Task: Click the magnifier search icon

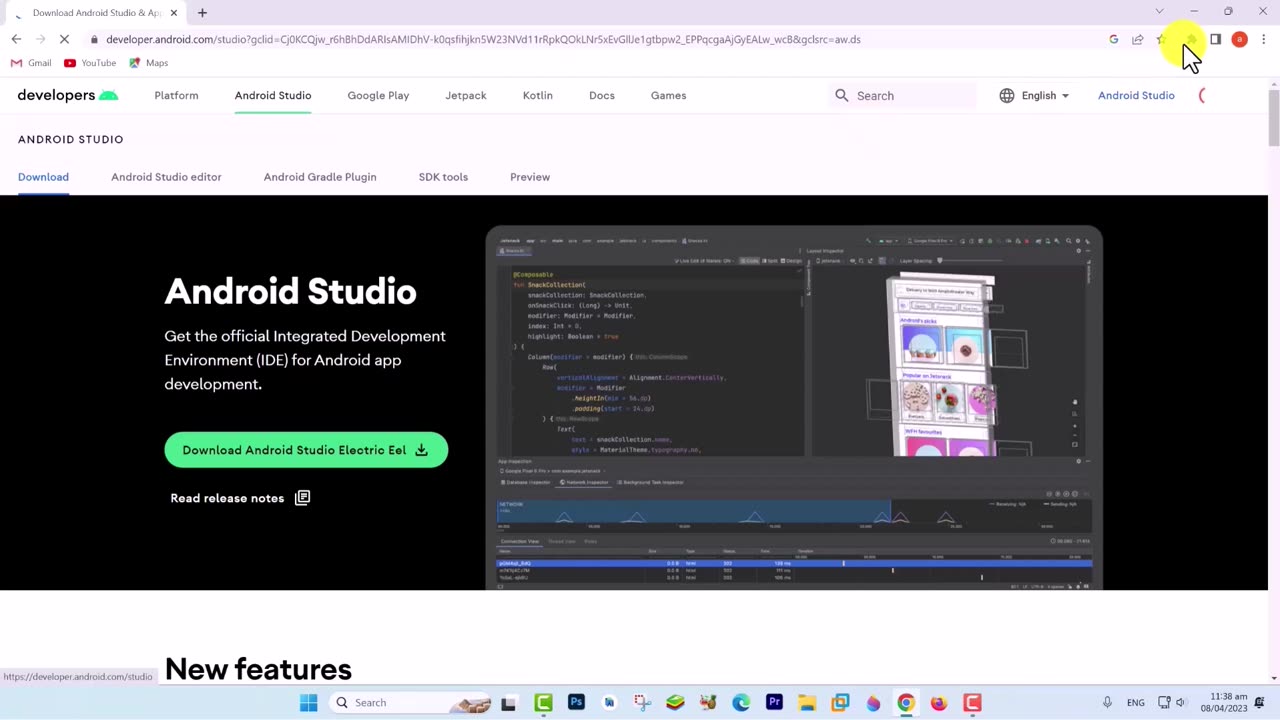Action: coord(842,95)
